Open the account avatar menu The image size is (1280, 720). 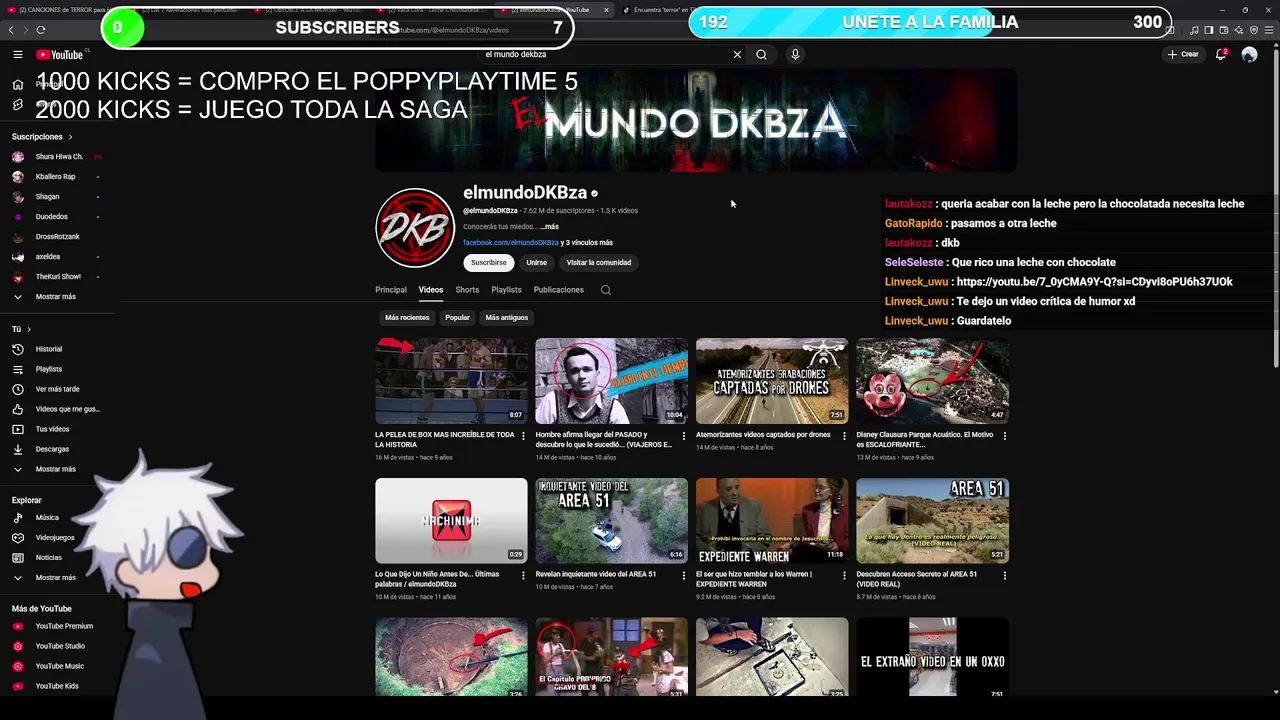tap(1249, 55)
